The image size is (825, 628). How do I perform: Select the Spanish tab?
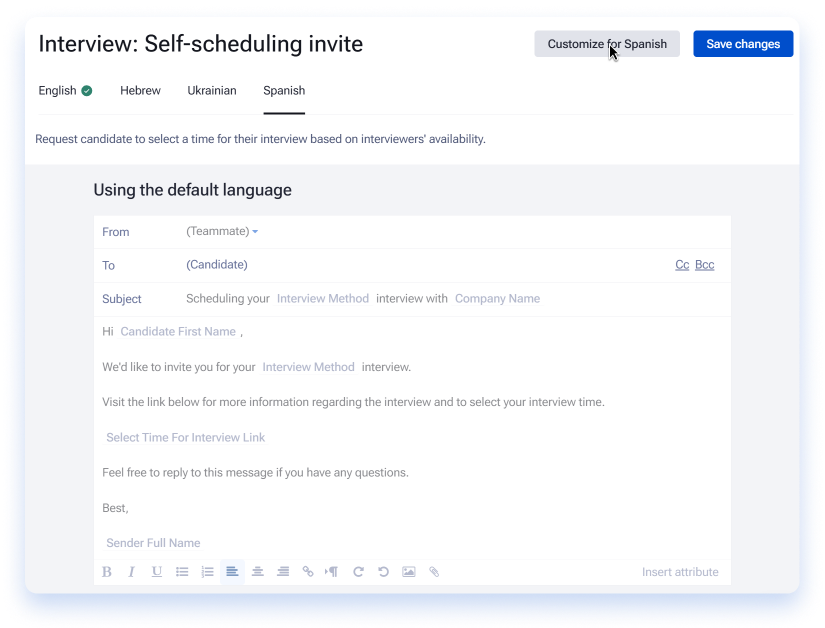click(x=284, y=90)
